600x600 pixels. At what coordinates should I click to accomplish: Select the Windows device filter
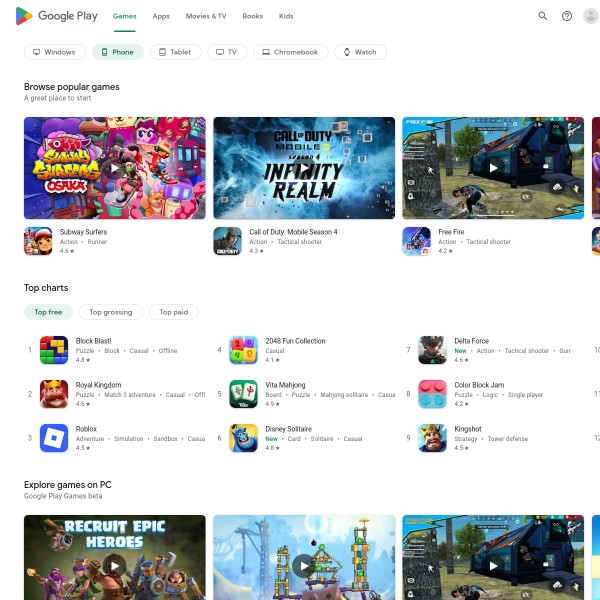point(55,52)
